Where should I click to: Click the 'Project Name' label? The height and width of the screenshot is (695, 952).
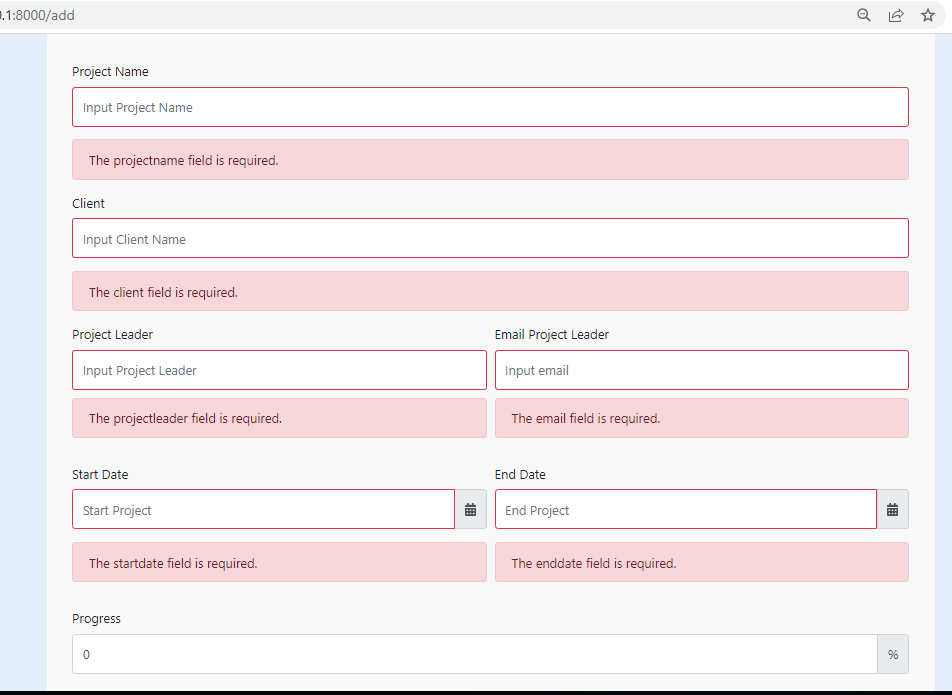click(110, 72)
